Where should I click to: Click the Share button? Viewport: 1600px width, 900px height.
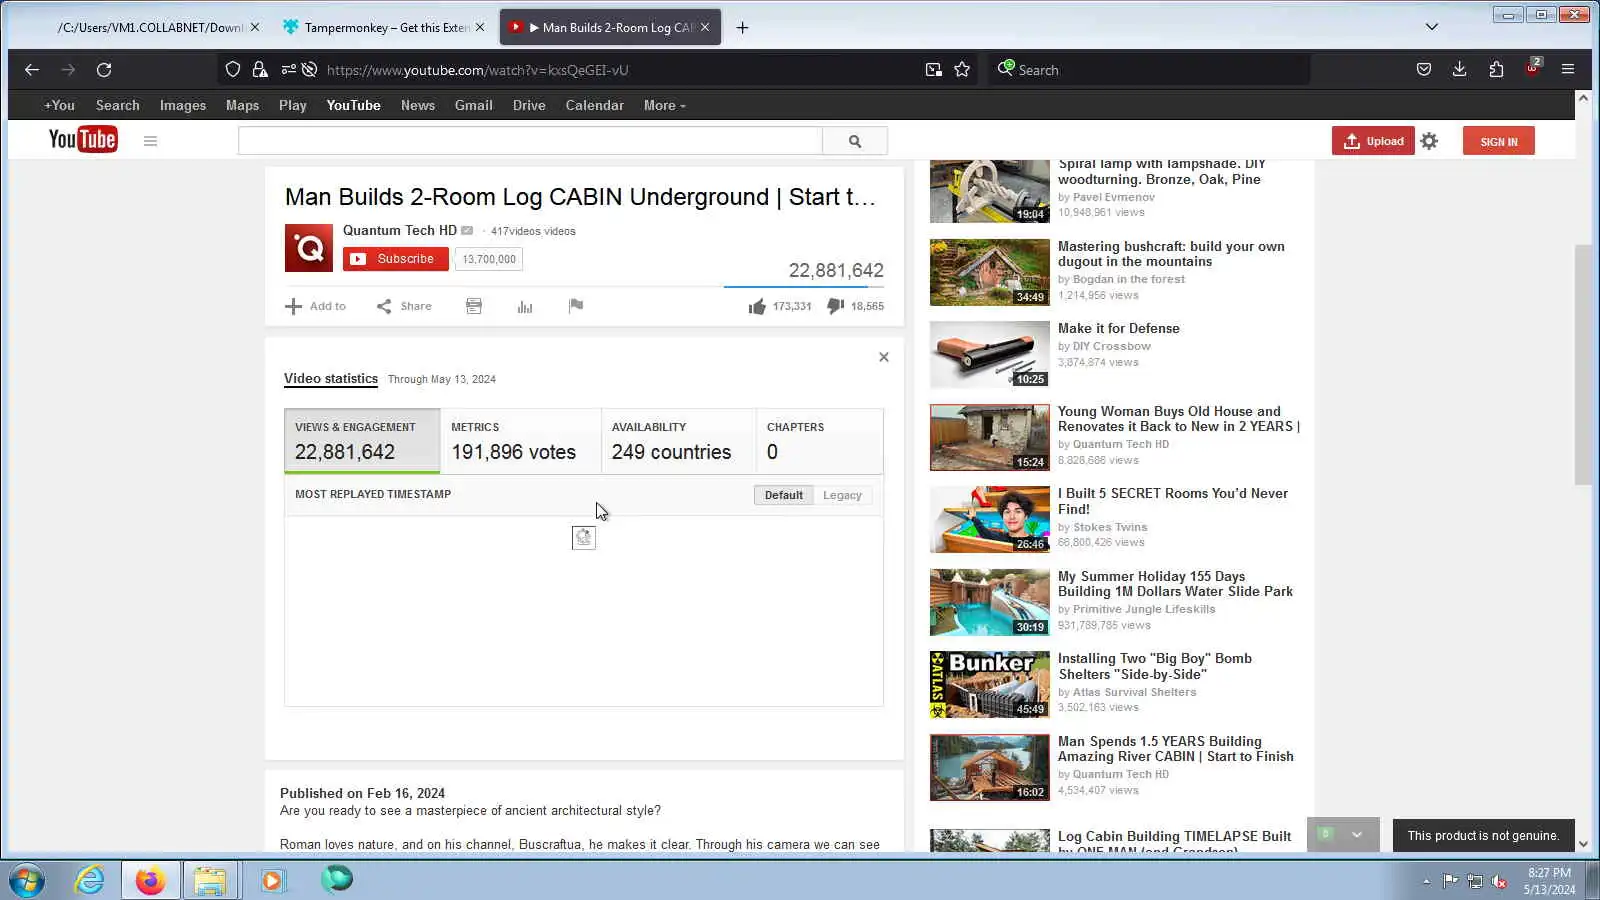[404, 306]
